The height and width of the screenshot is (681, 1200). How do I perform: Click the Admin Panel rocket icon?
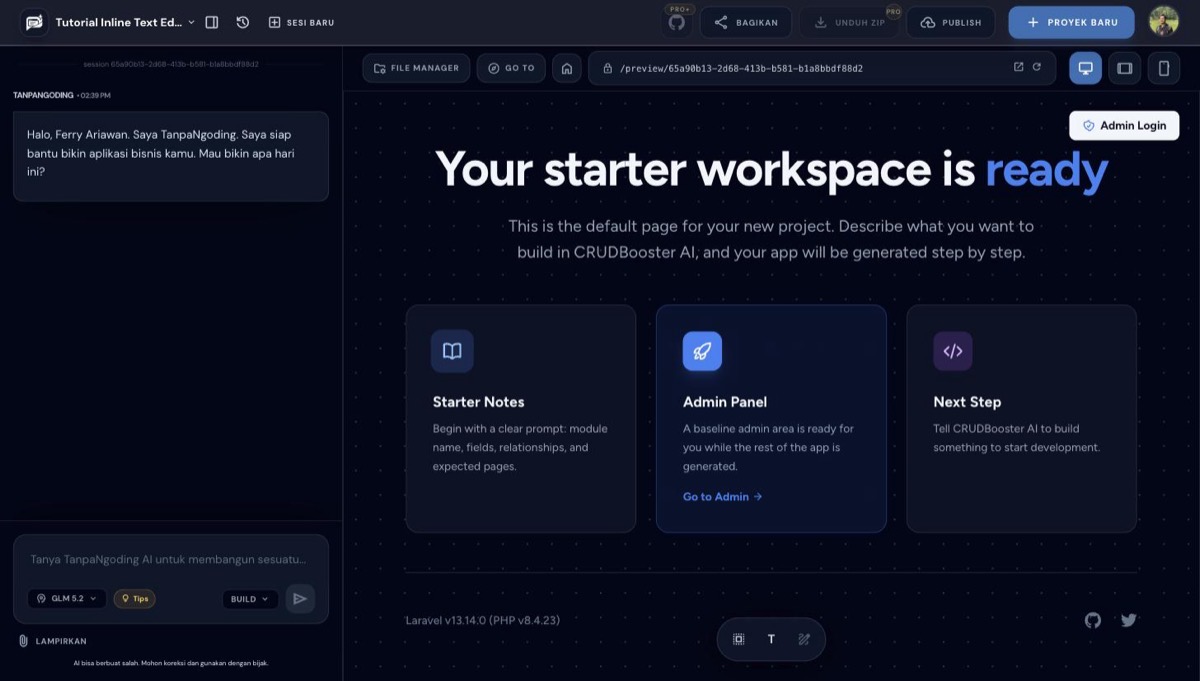(702, 351)
